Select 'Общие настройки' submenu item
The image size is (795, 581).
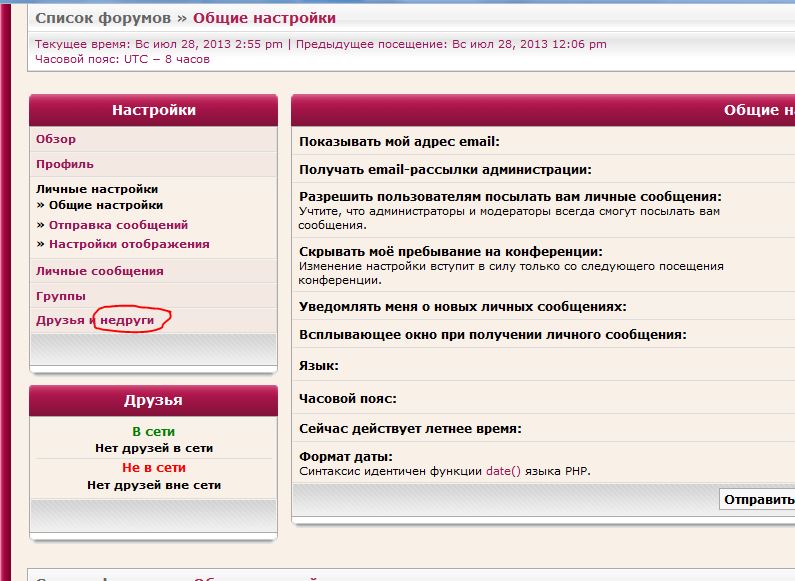tap(106, 205)
